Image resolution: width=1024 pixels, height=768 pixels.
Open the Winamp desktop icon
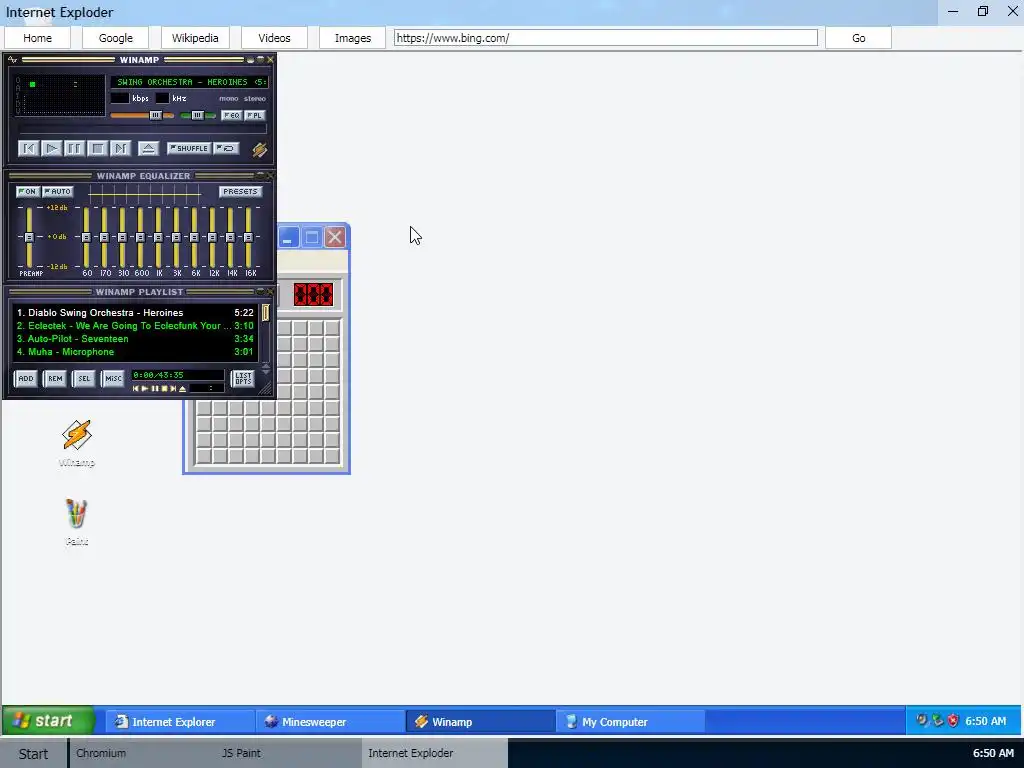coord(77,444)
